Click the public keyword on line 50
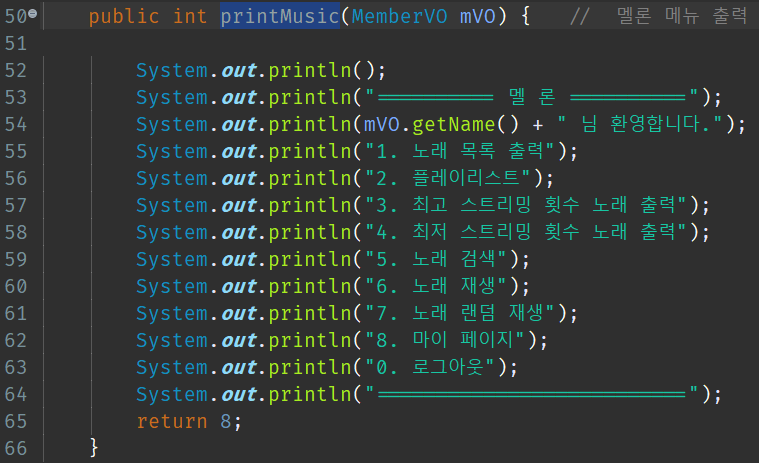 click(124, 16)
